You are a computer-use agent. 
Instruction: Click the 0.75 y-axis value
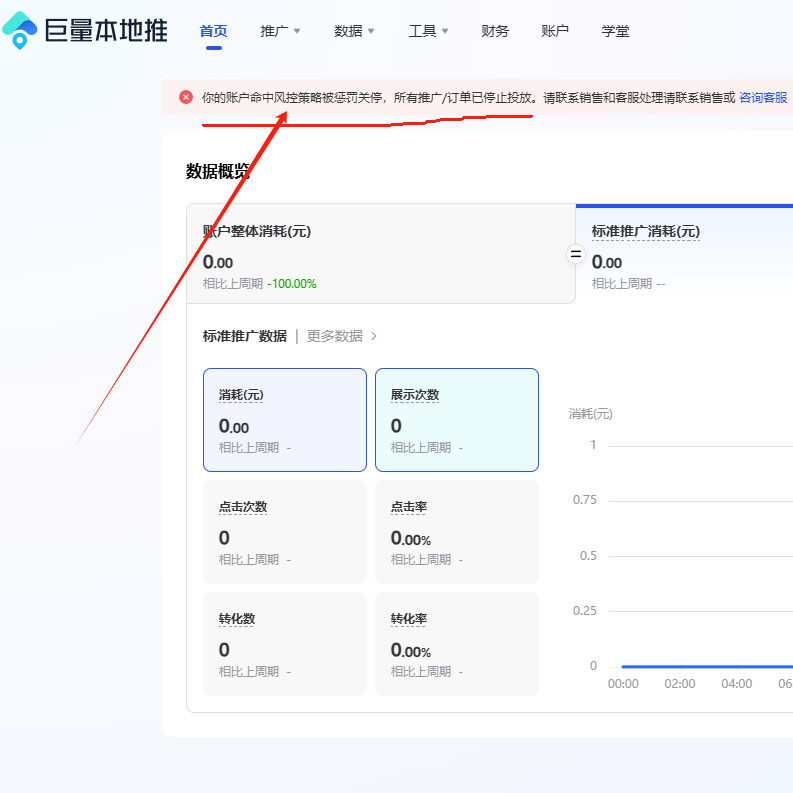585,500
